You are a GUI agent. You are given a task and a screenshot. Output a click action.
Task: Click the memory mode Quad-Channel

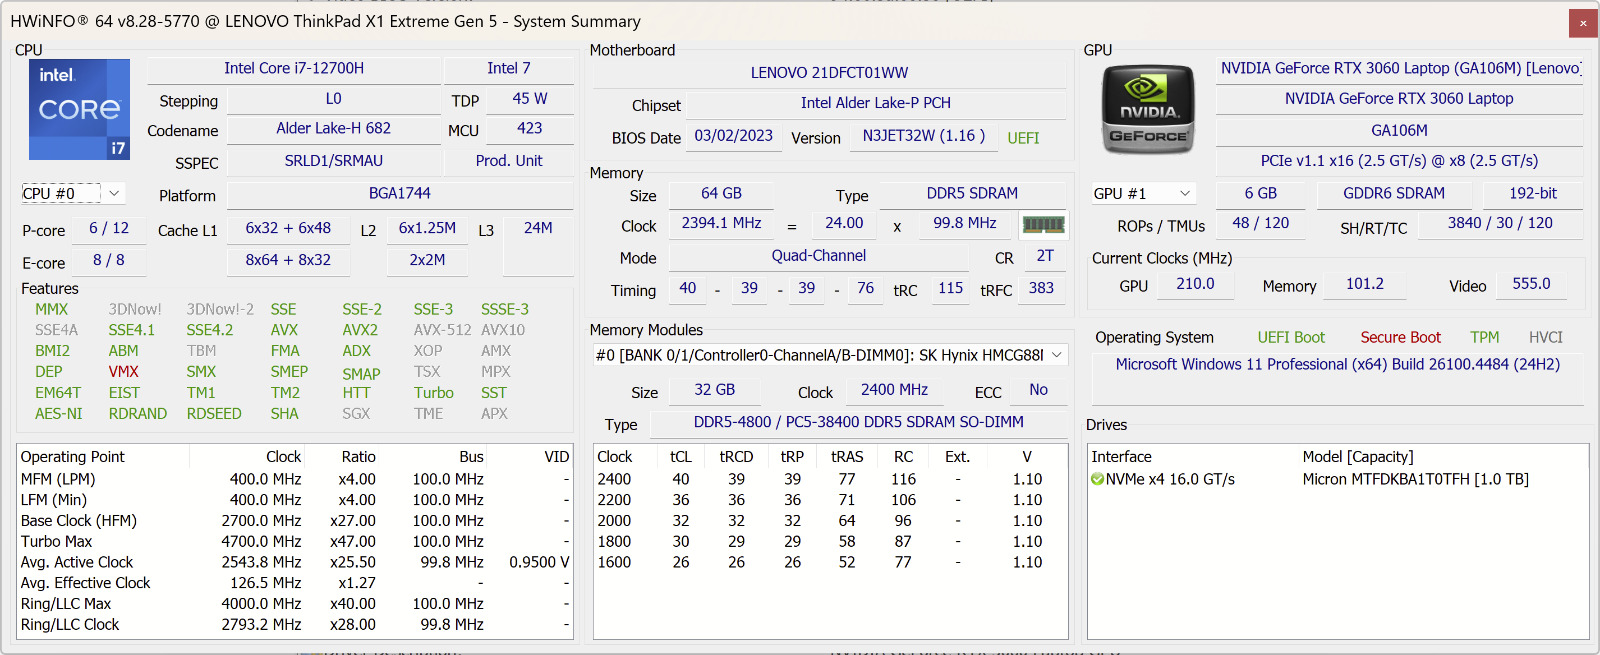[819, 256]
